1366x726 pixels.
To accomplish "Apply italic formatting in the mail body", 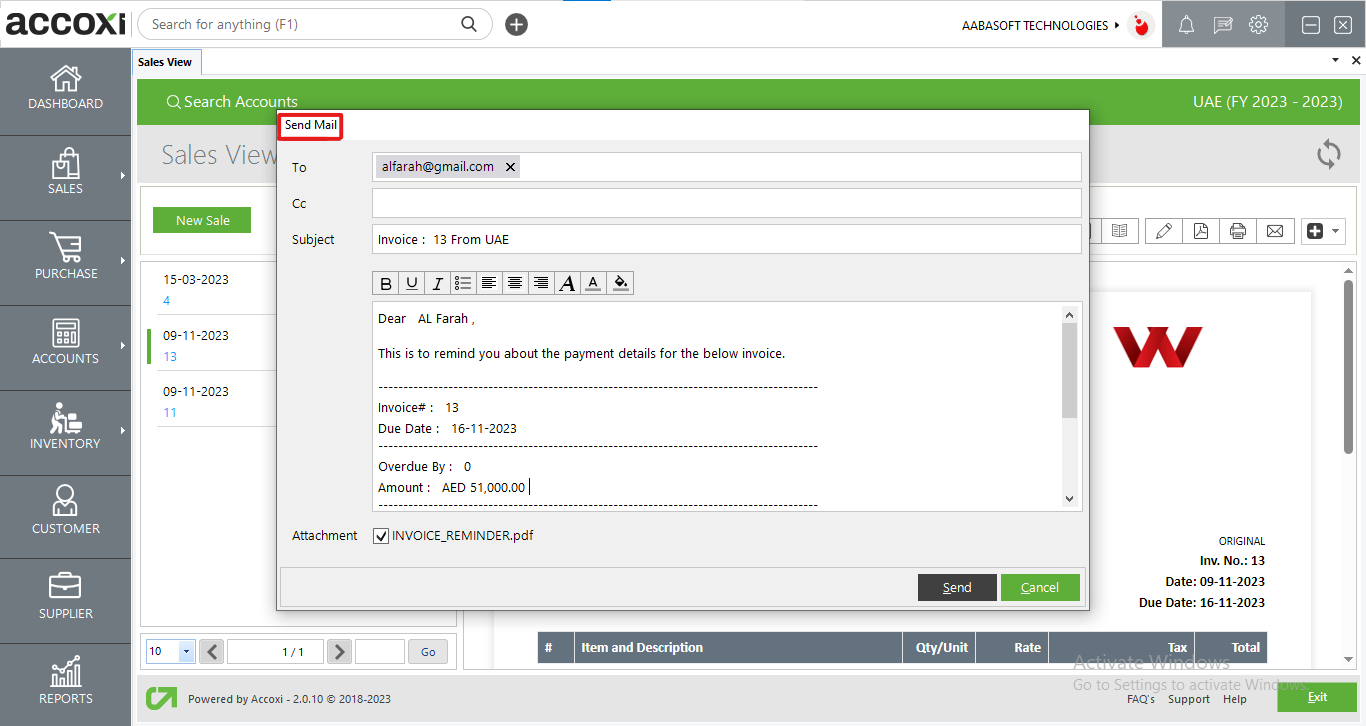I will click(x=437, y=283).
